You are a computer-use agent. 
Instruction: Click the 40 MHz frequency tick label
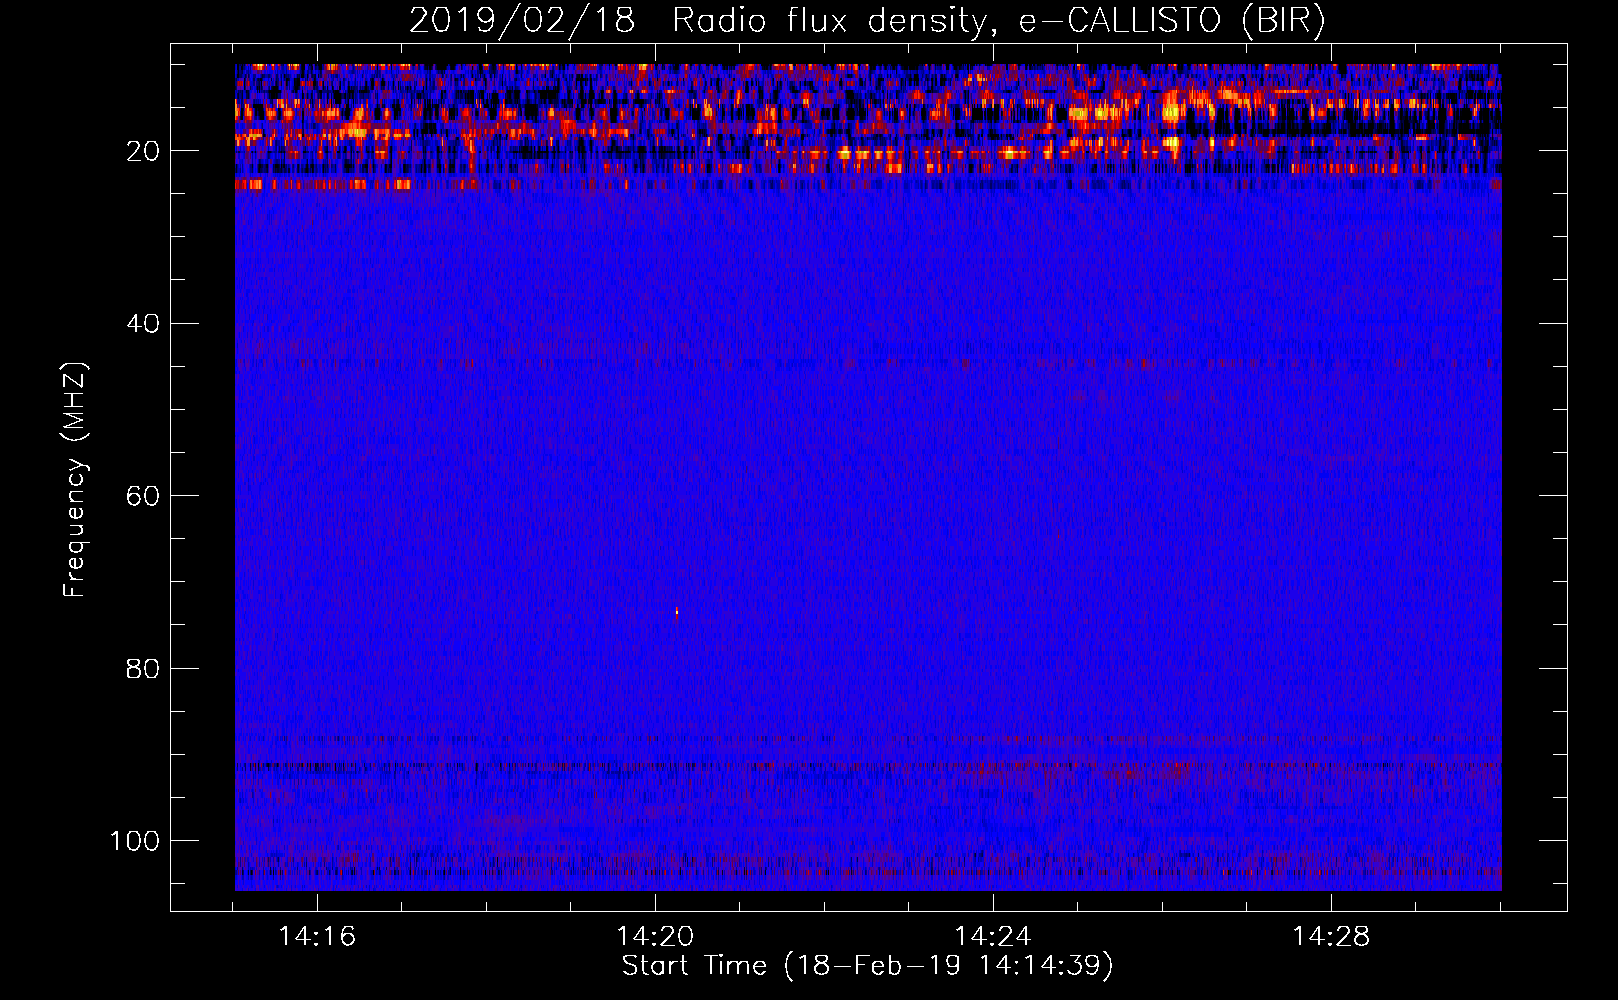(143, 323)
